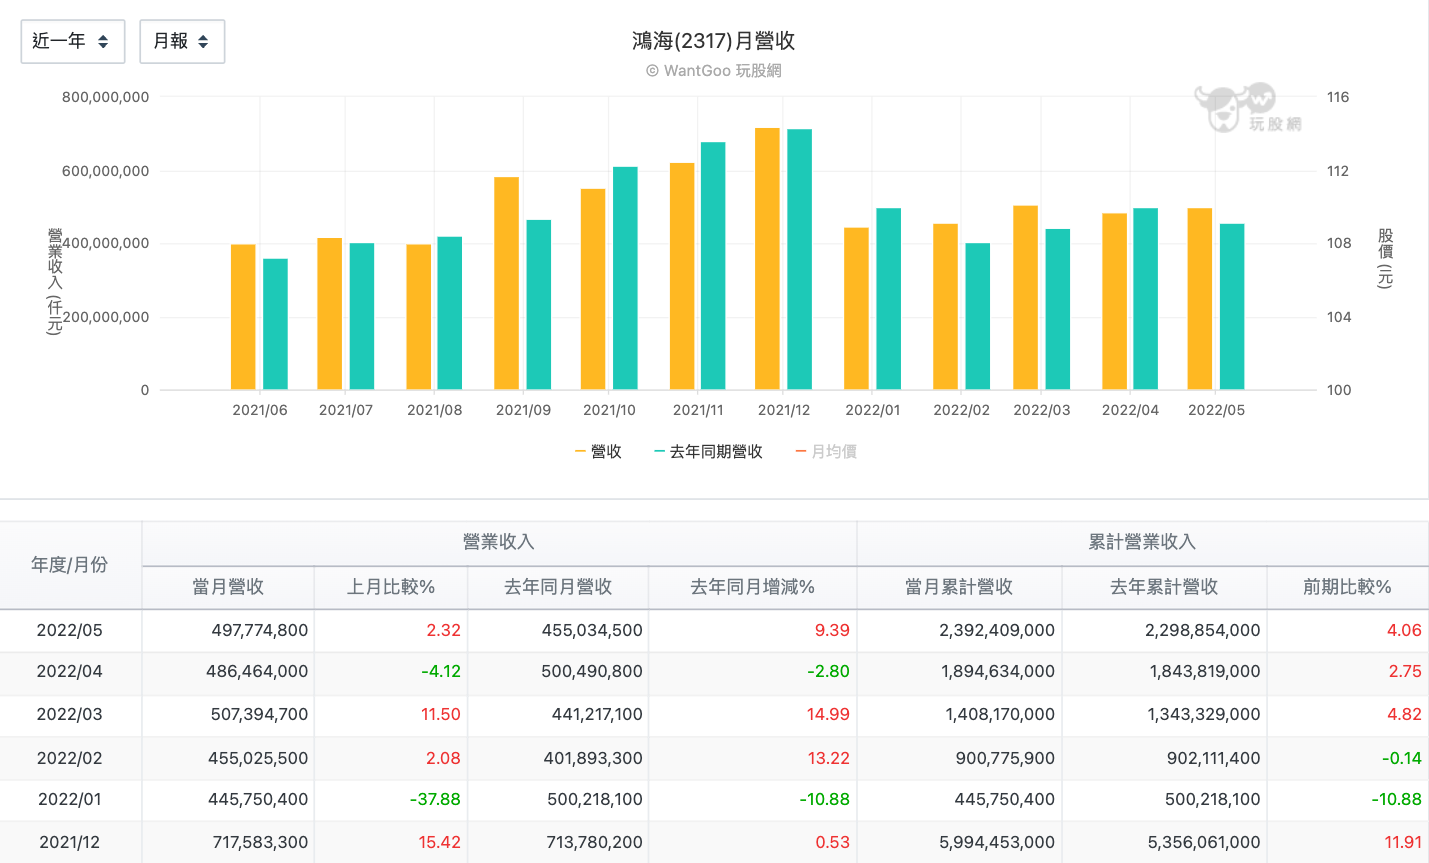Click the 2022/01 orange revenue bar
The image size is (1429, 863).
[x=856, y=309]
